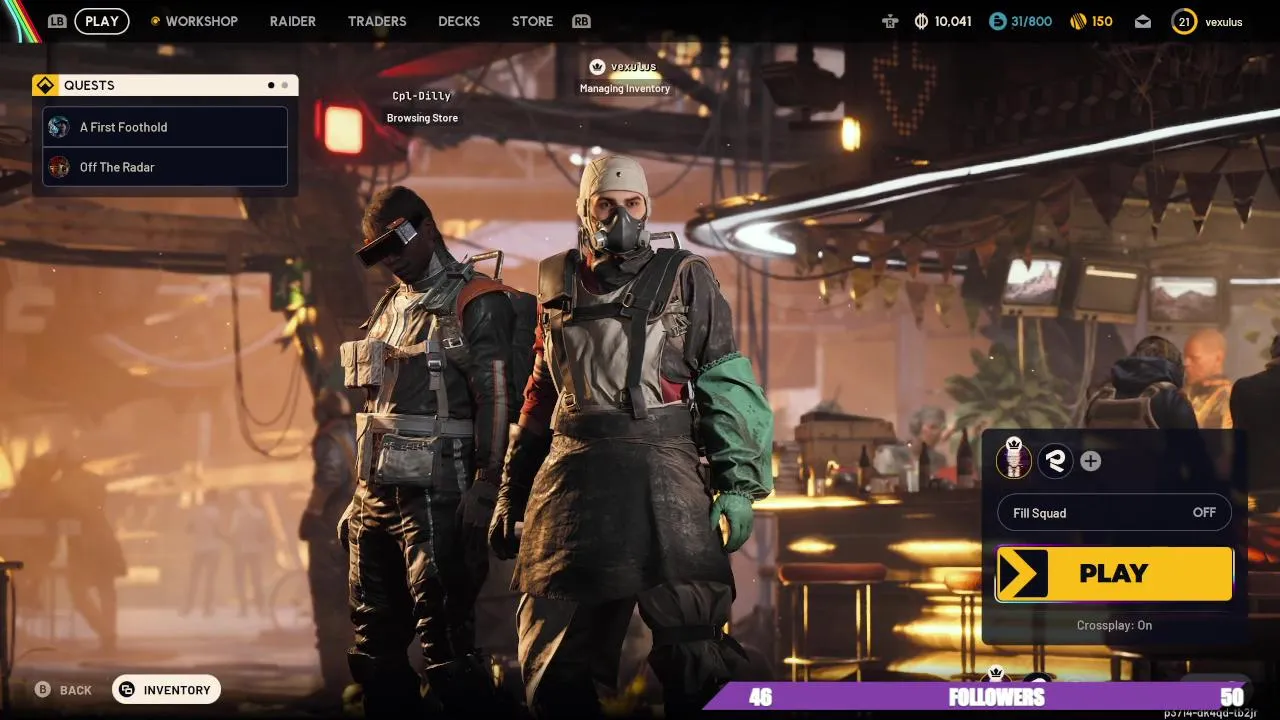
Task: Click the yellow Quests diamond icon
Action: coord(45,85)
